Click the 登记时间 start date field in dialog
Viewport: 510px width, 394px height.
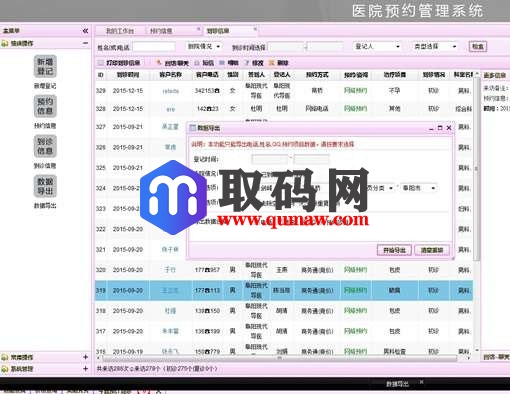click(x=270, y=159)
